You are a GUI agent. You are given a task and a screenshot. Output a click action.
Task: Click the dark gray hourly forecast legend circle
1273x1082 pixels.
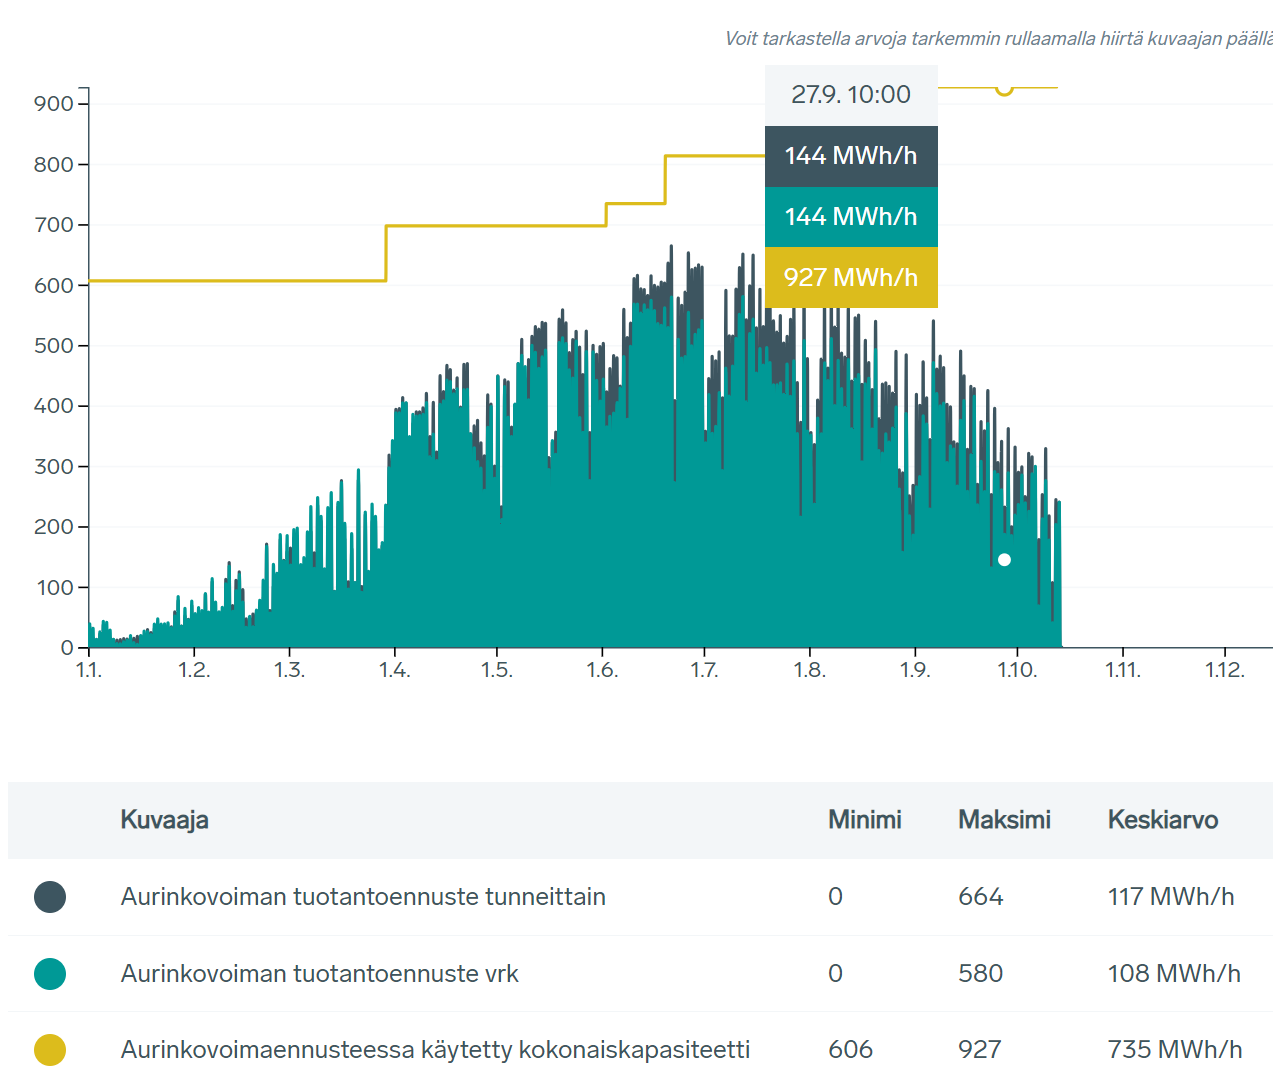[50, 897]
